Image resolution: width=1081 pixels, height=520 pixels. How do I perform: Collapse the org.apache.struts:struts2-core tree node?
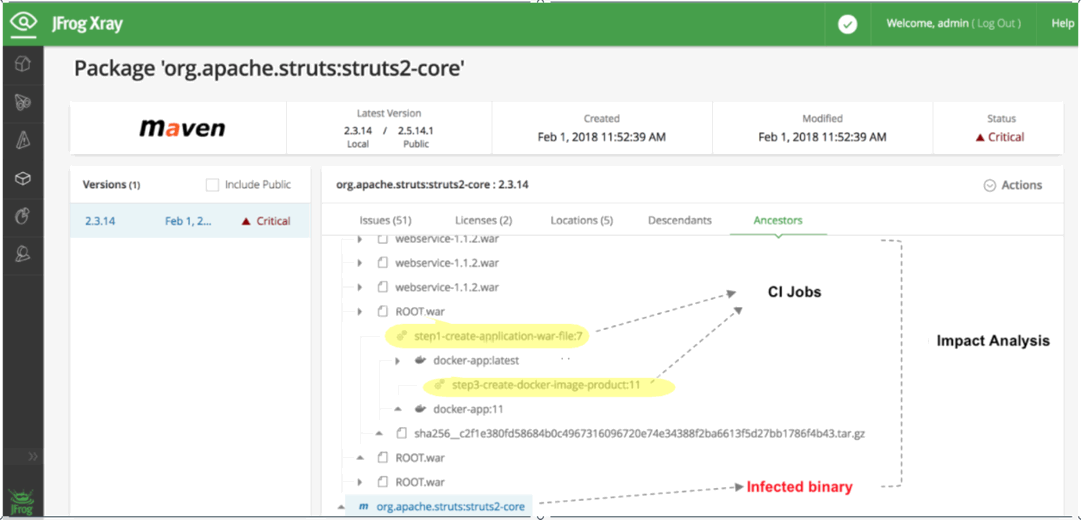point(341,507)
